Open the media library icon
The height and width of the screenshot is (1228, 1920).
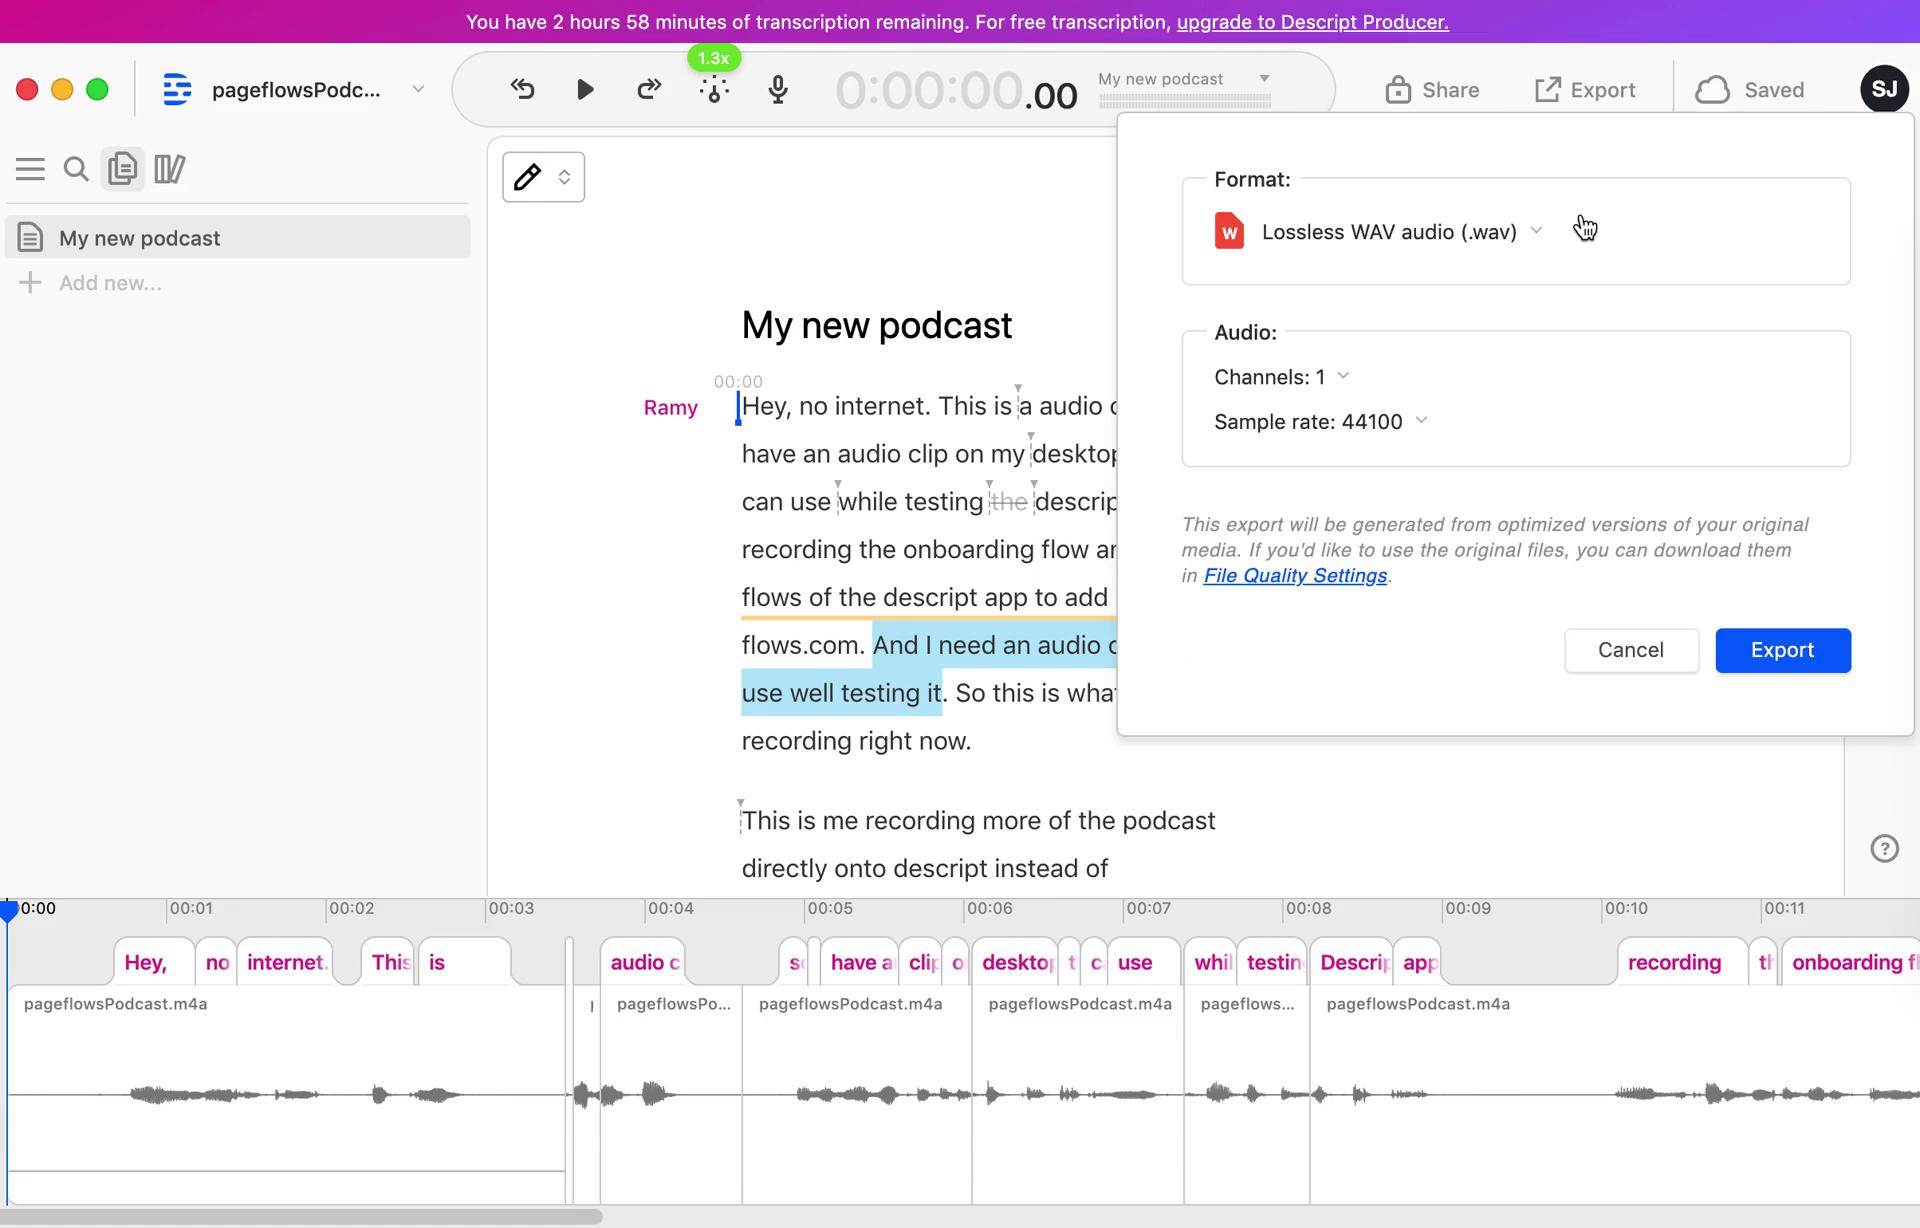click(169, 169)
